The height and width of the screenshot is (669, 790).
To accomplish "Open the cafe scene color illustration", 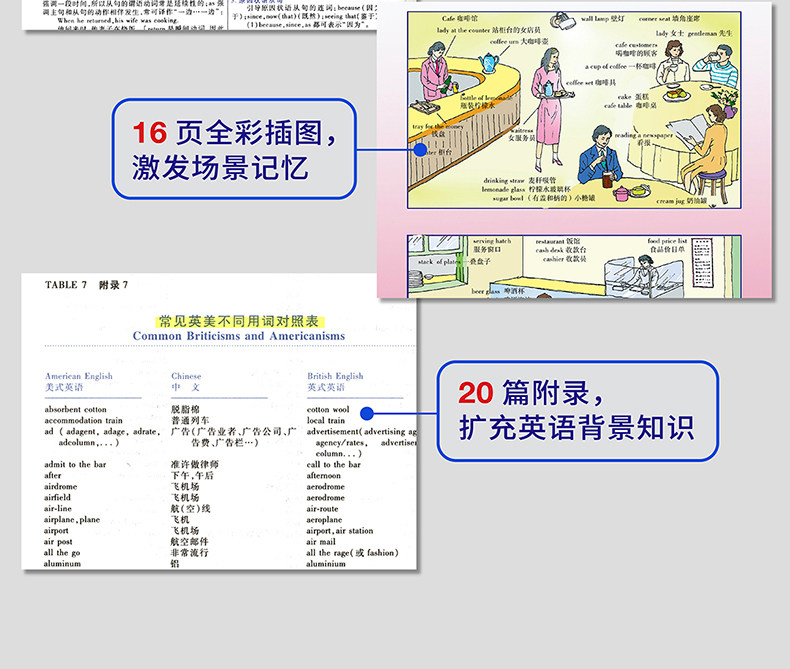I will pos(574,110).
